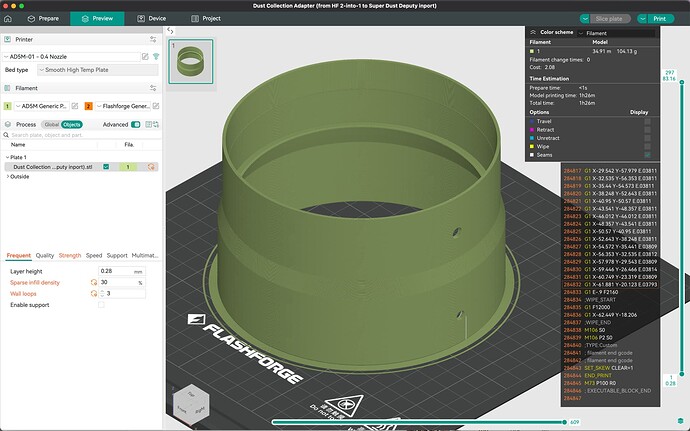
Task: Enable Retract display checkbox
Action: click(x=647, y=130)
